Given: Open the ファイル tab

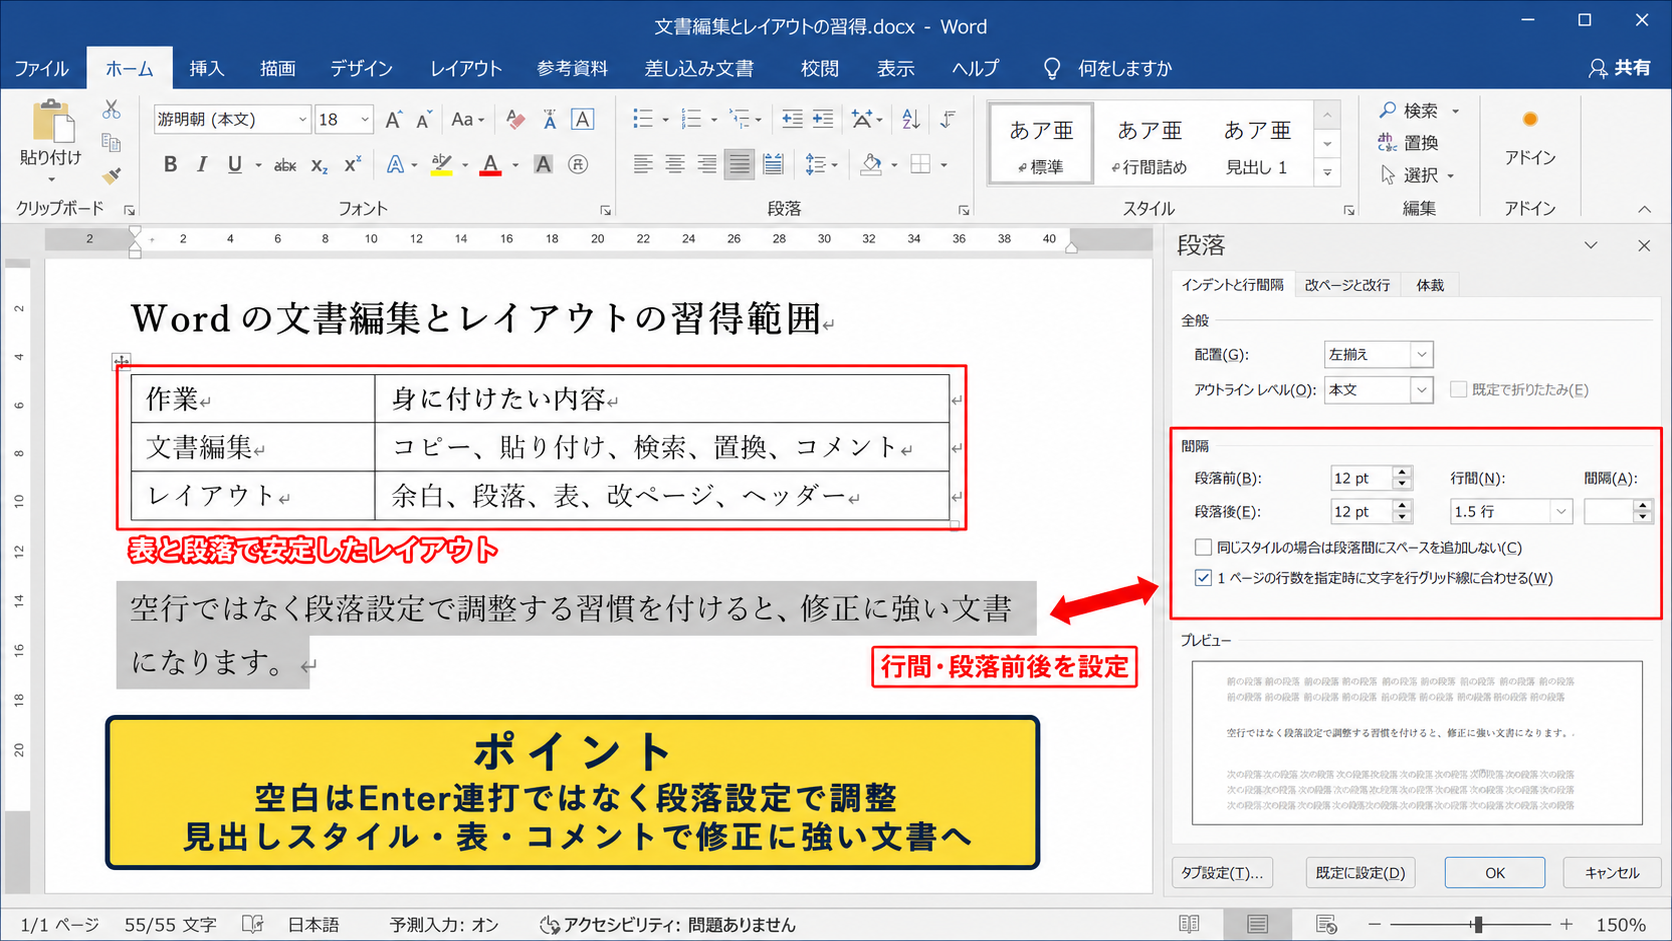Looking at the screenshot, I should pyautogui.click(x=41, y=68).
